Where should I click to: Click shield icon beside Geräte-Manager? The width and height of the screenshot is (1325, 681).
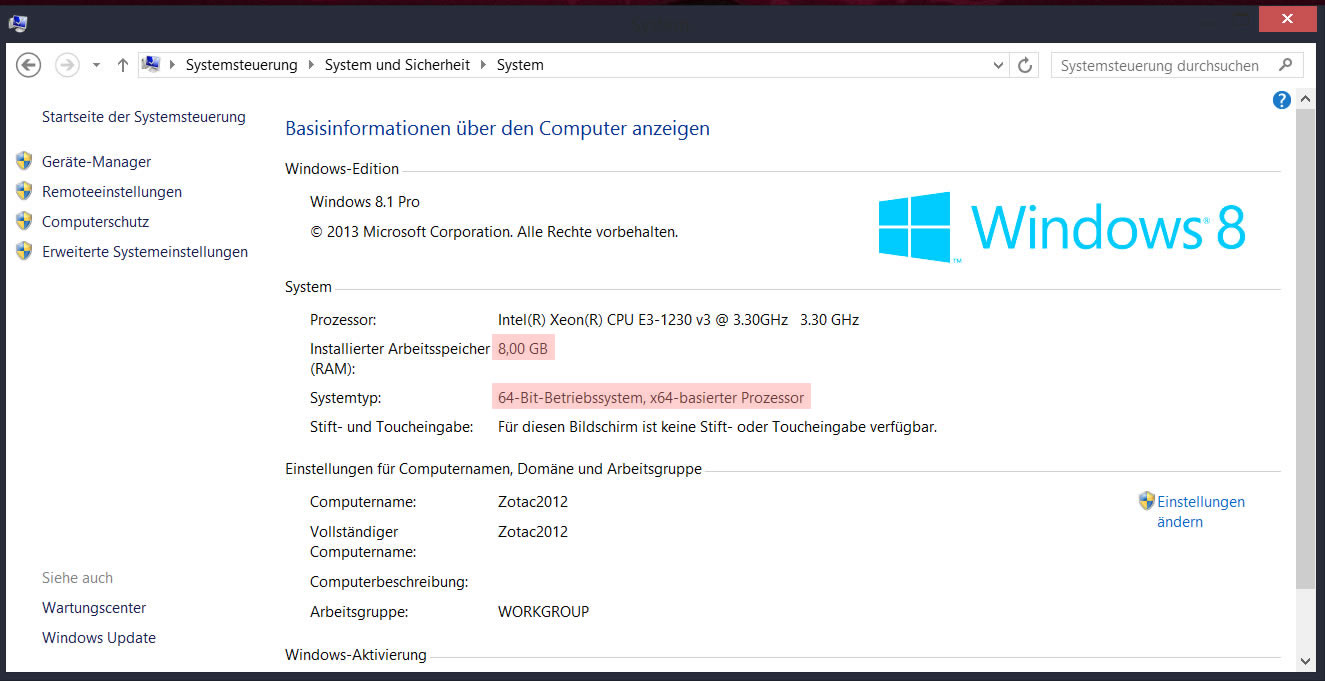click(24, 161)
